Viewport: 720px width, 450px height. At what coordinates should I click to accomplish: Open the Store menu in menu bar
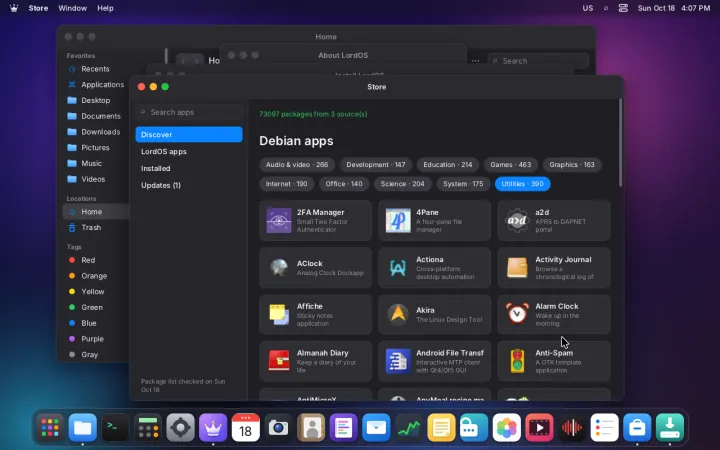click(38, 8)
